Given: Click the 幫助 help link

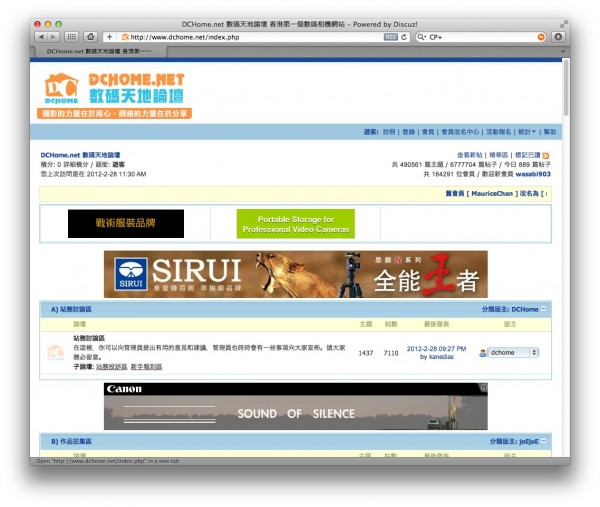Looking at the screenshot, I should pyautogui.click(x=550, y=132).
